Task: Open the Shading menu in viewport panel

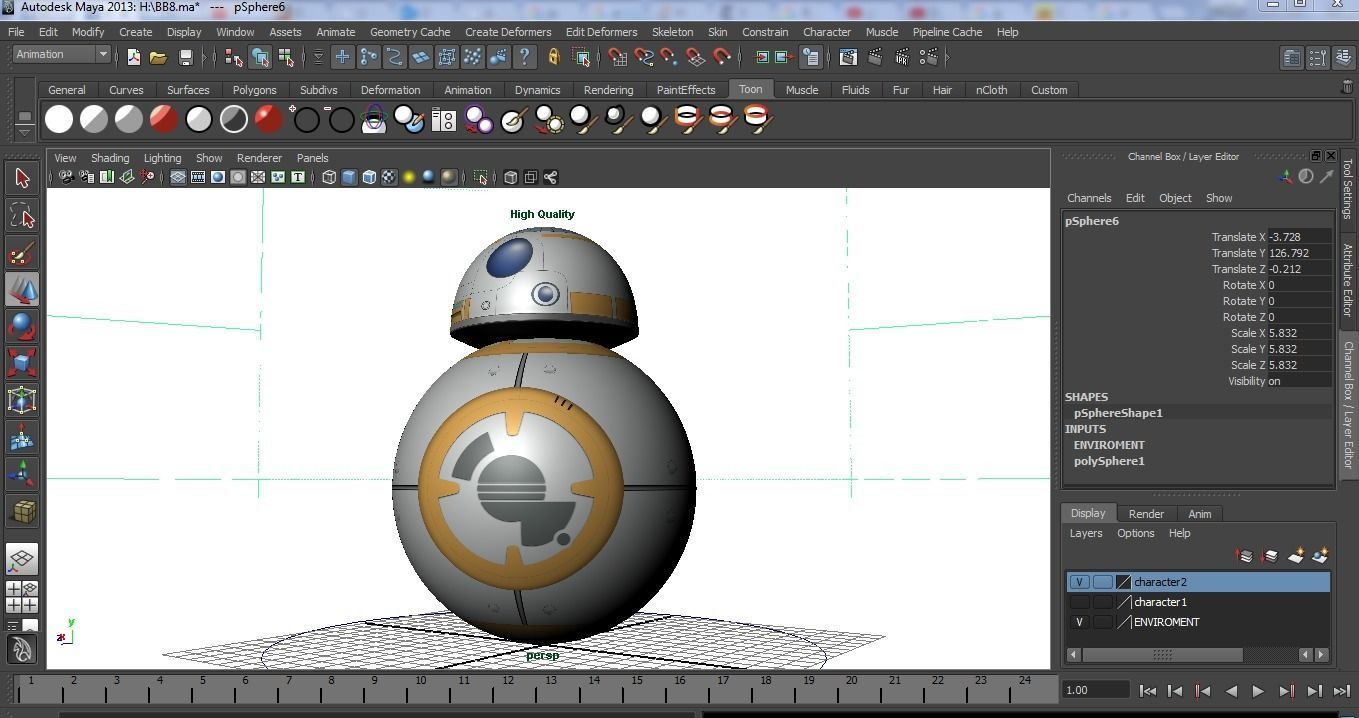Action: (x=110, y=158)
